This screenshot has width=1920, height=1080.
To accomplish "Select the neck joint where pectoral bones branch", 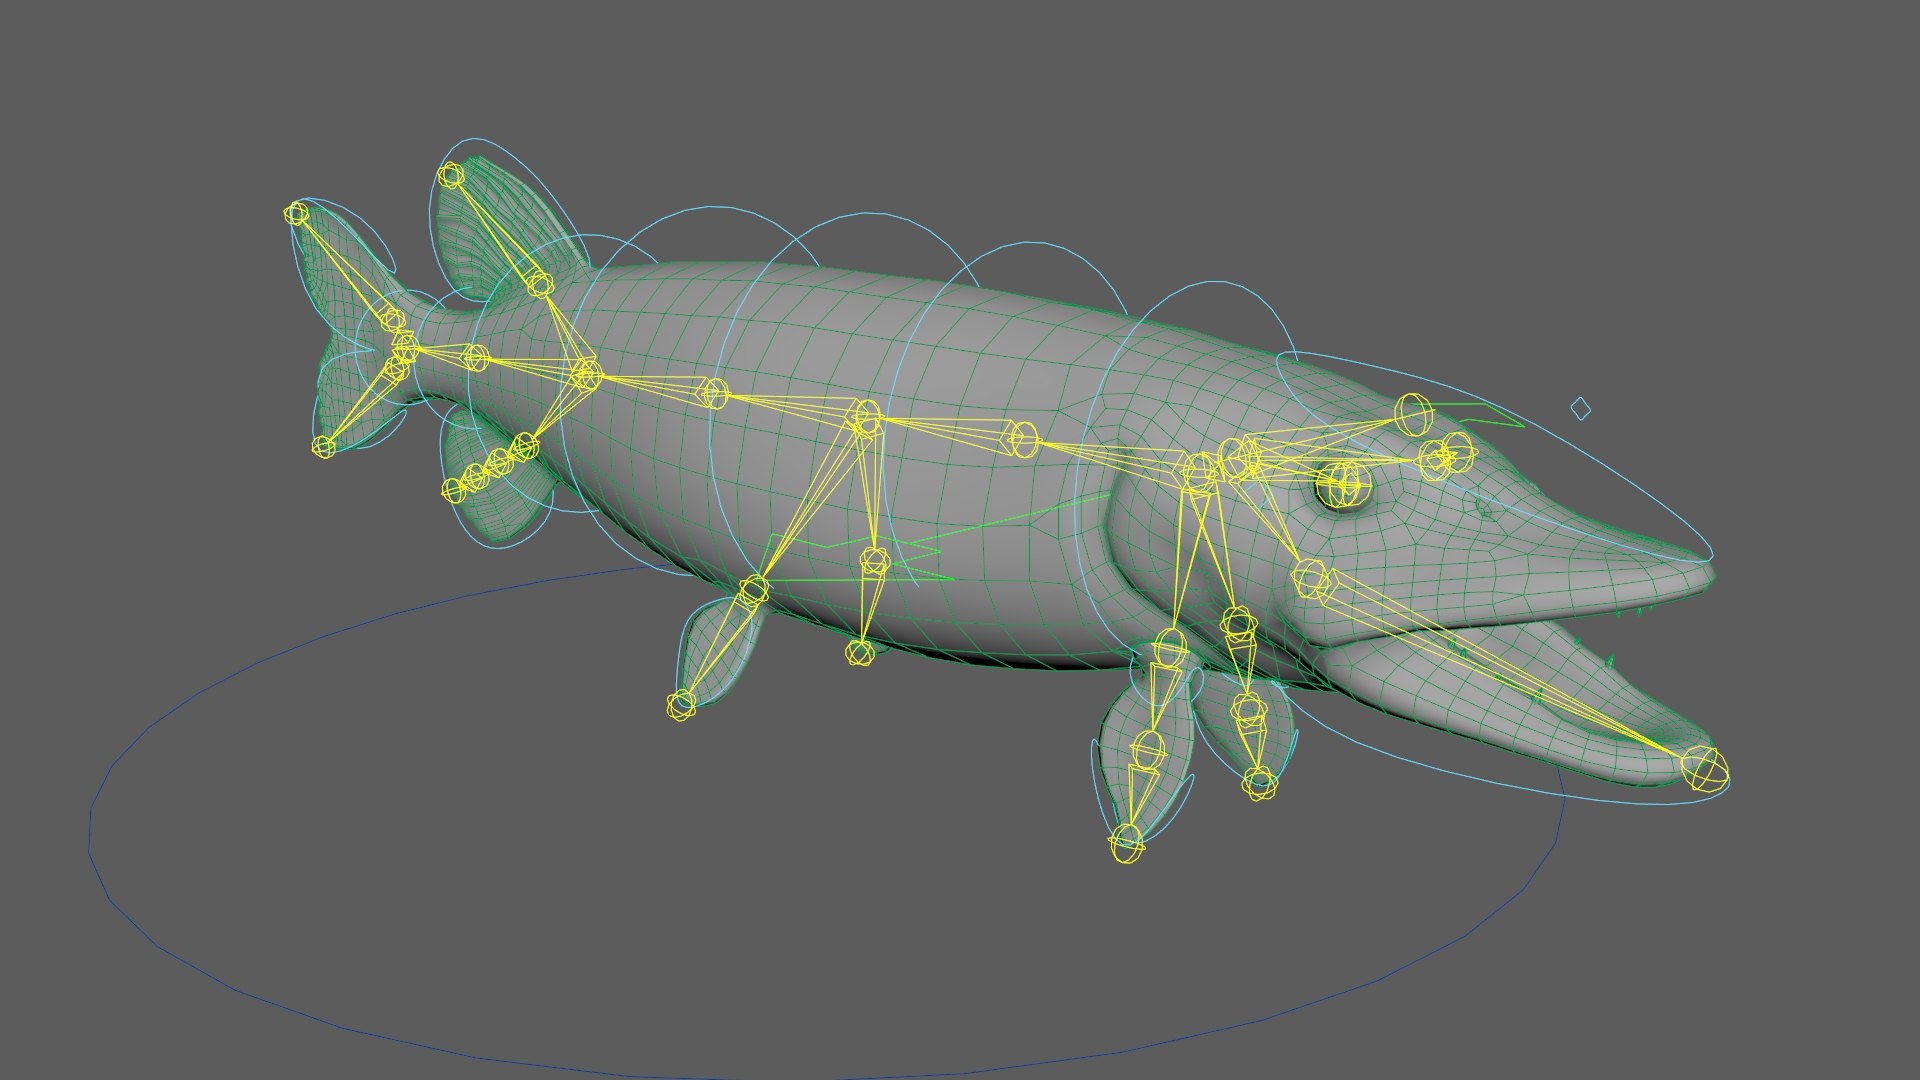I will point(1199,471).
